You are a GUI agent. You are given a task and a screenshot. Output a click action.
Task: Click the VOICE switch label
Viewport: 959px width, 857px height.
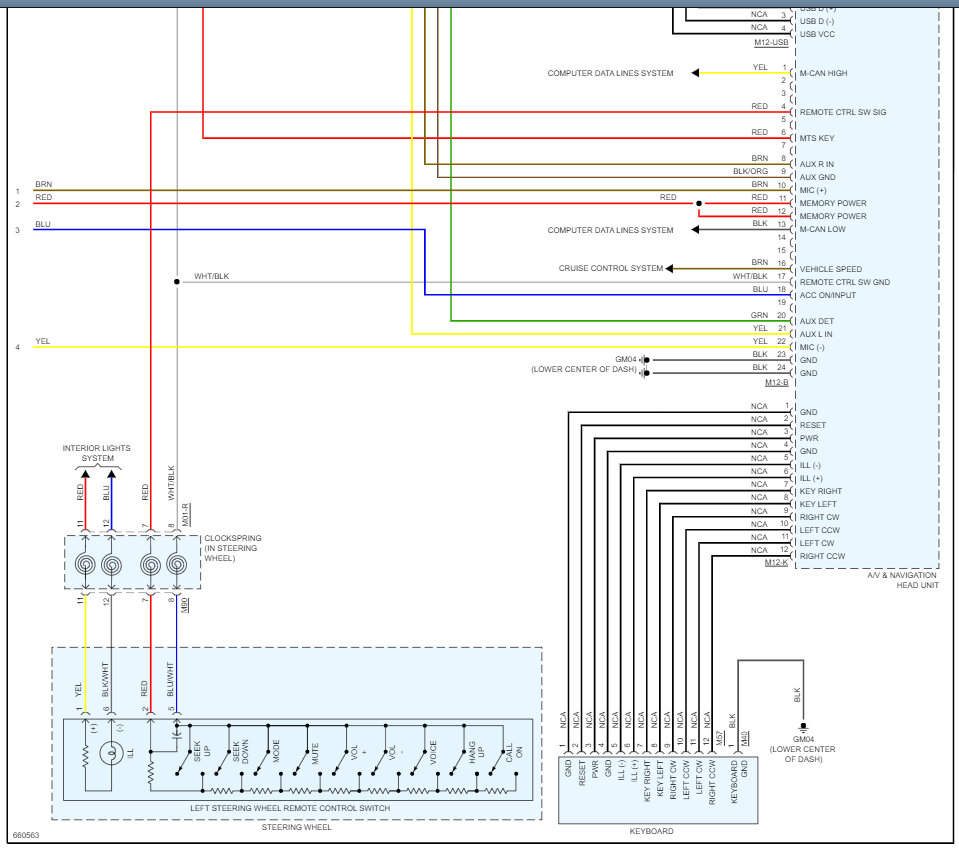(x=433, y=752)
